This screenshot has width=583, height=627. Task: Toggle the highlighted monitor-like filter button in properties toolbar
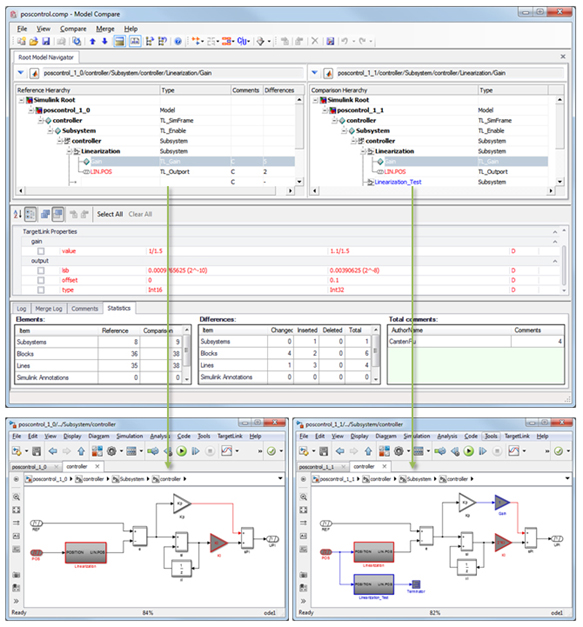pos(58,214)
